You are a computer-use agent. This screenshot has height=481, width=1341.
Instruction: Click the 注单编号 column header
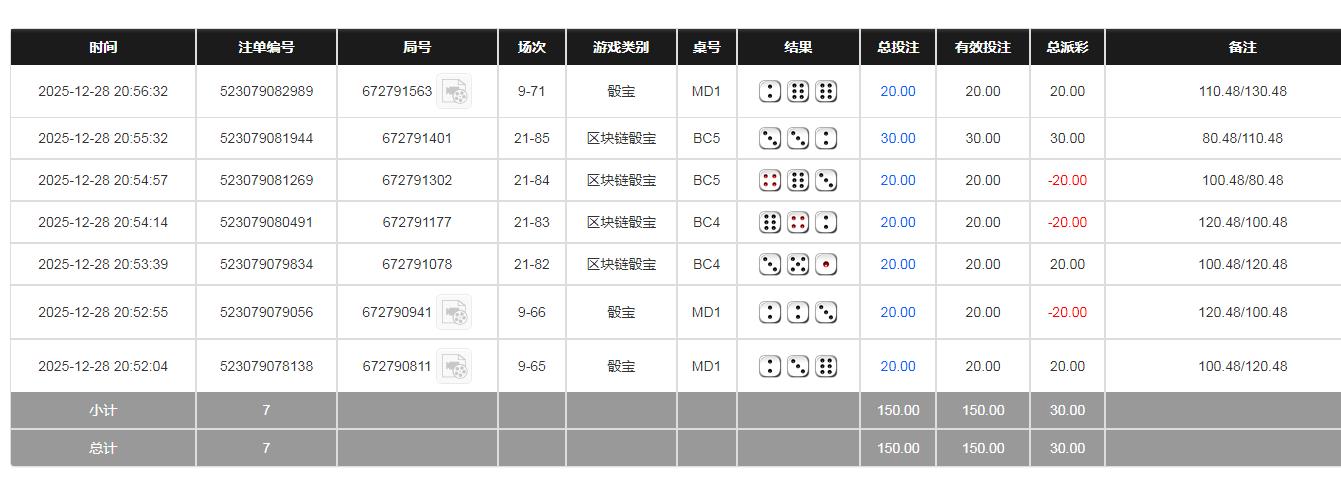click(x=266, y=47)
